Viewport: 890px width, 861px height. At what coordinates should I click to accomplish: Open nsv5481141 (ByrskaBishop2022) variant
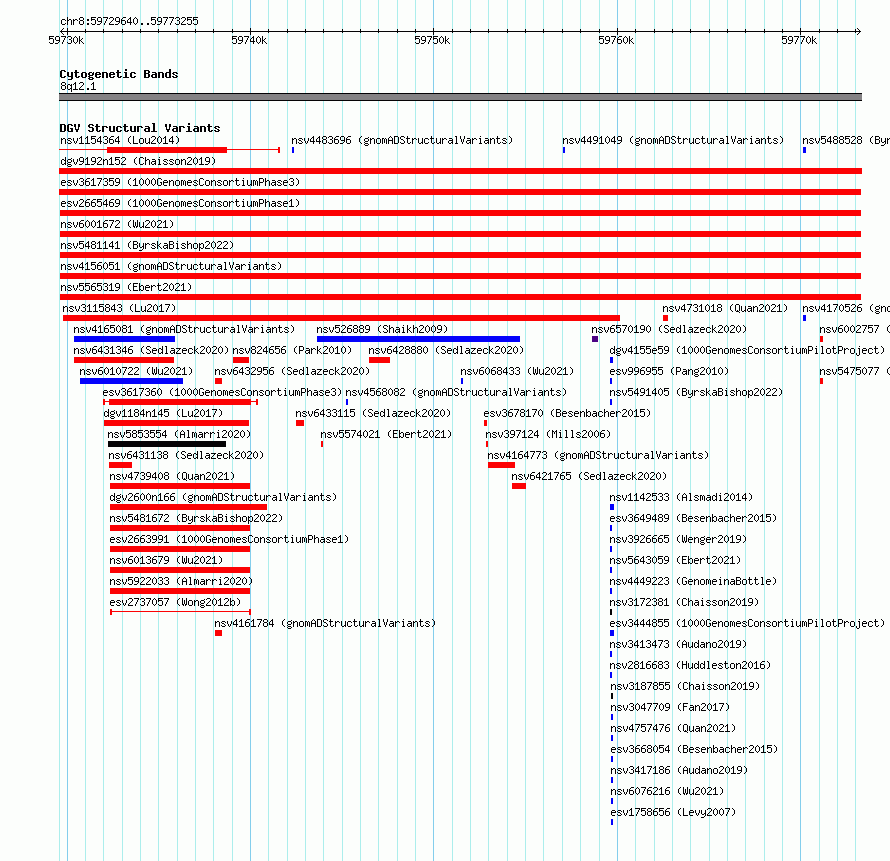(147, 245)
